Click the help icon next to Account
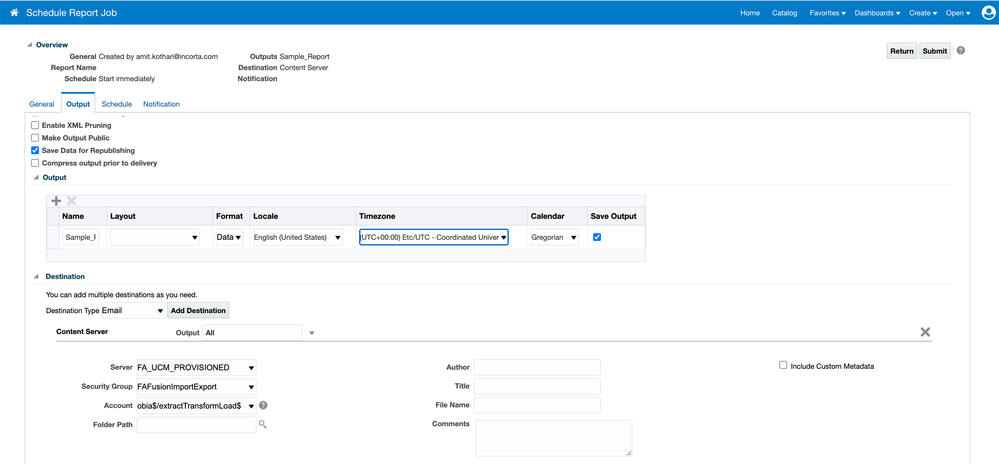Image resolution: width=999 pixels, height=464 pixels. [264, 406]
